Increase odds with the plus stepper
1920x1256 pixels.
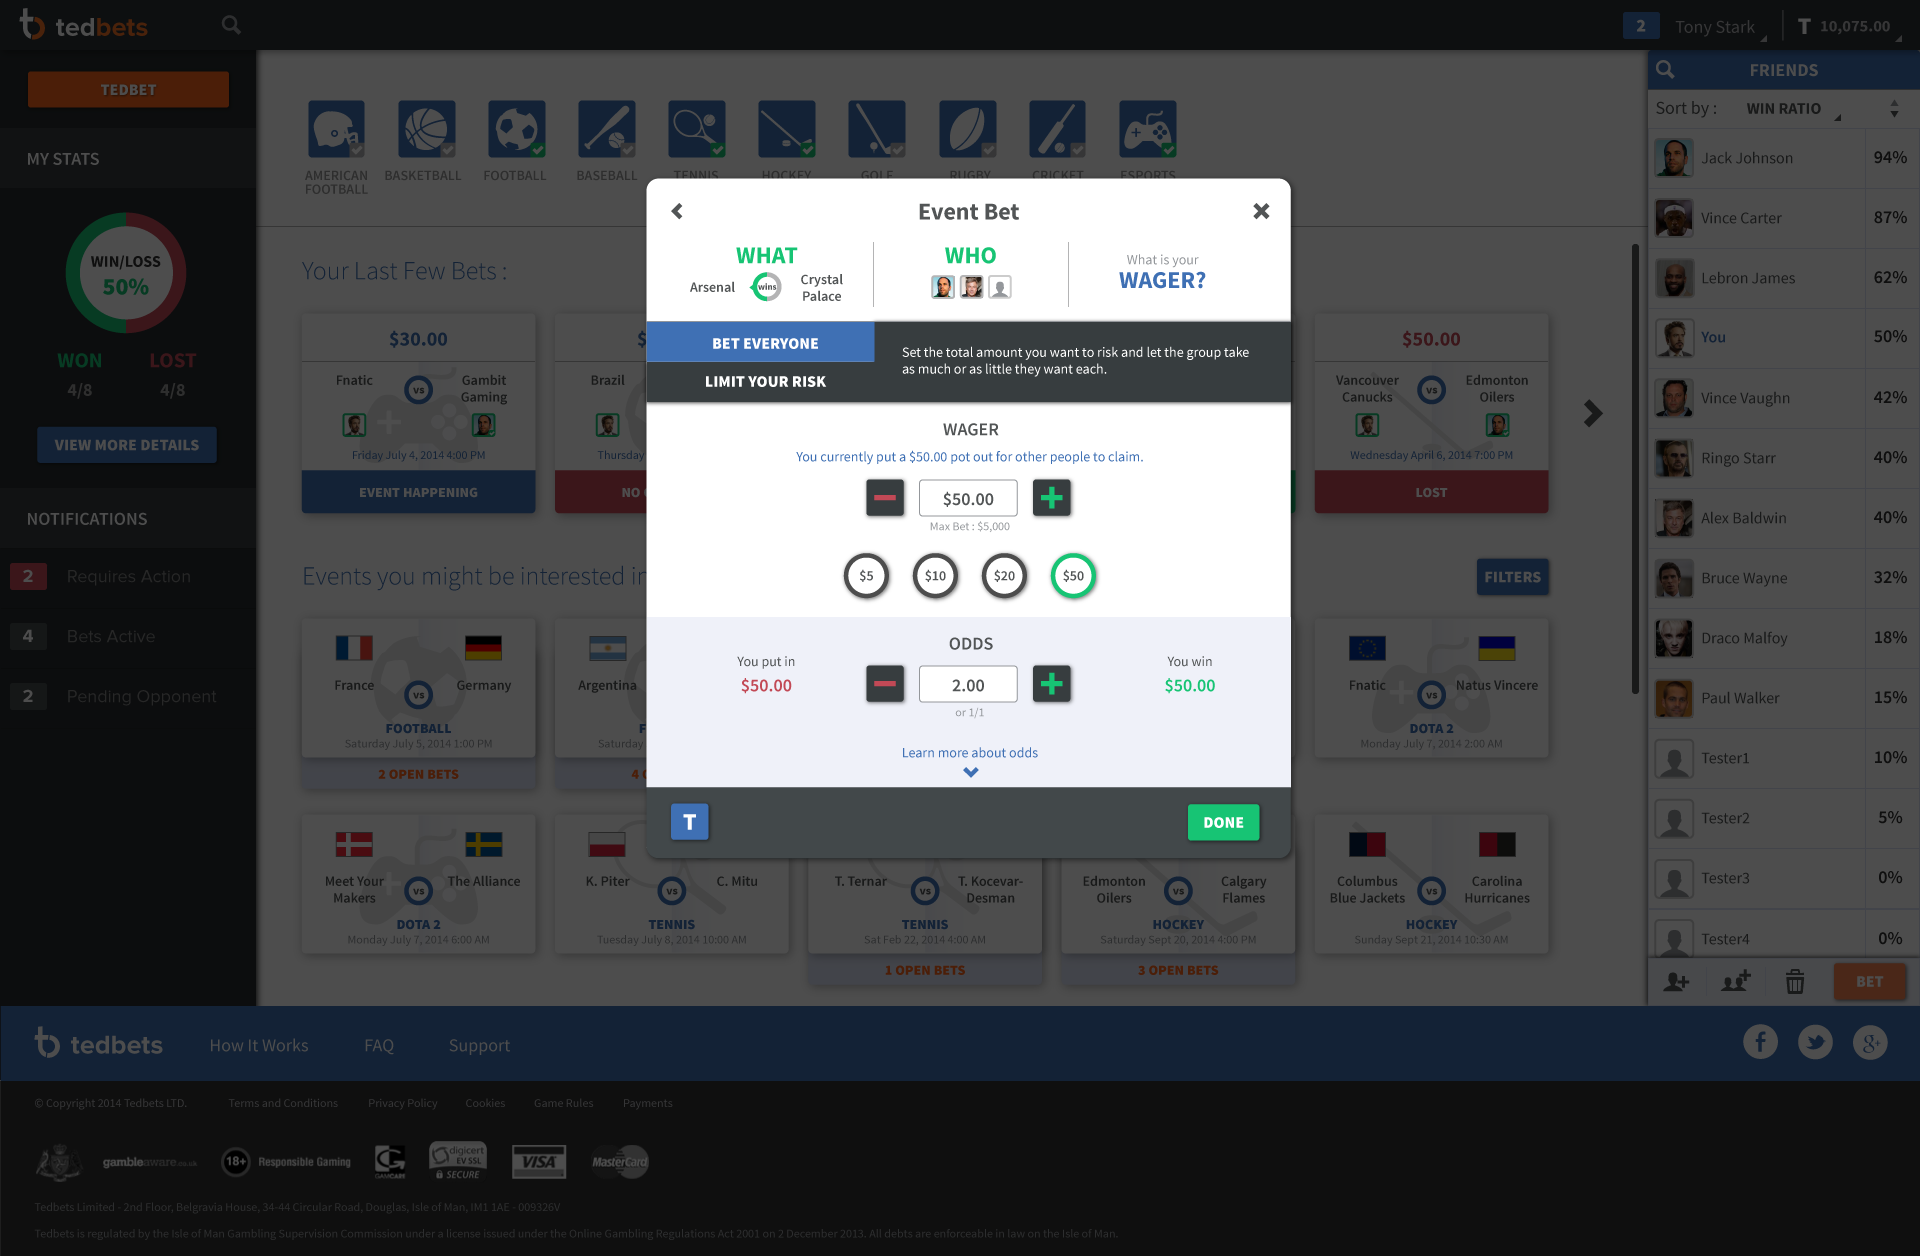(x=1051, y=684)
